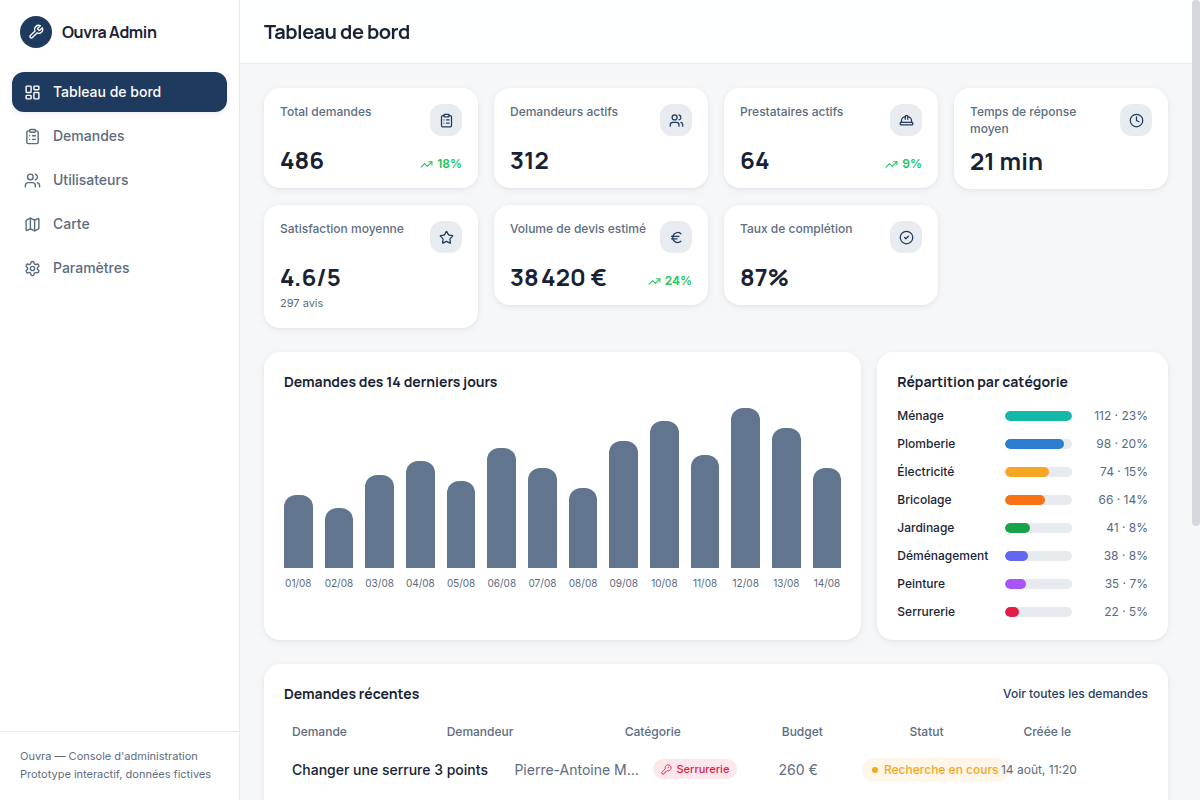Click the 02/08 bar in the chart
Image resolution: width=1200 pixels, height=800 pixels.
pos(339,538)
